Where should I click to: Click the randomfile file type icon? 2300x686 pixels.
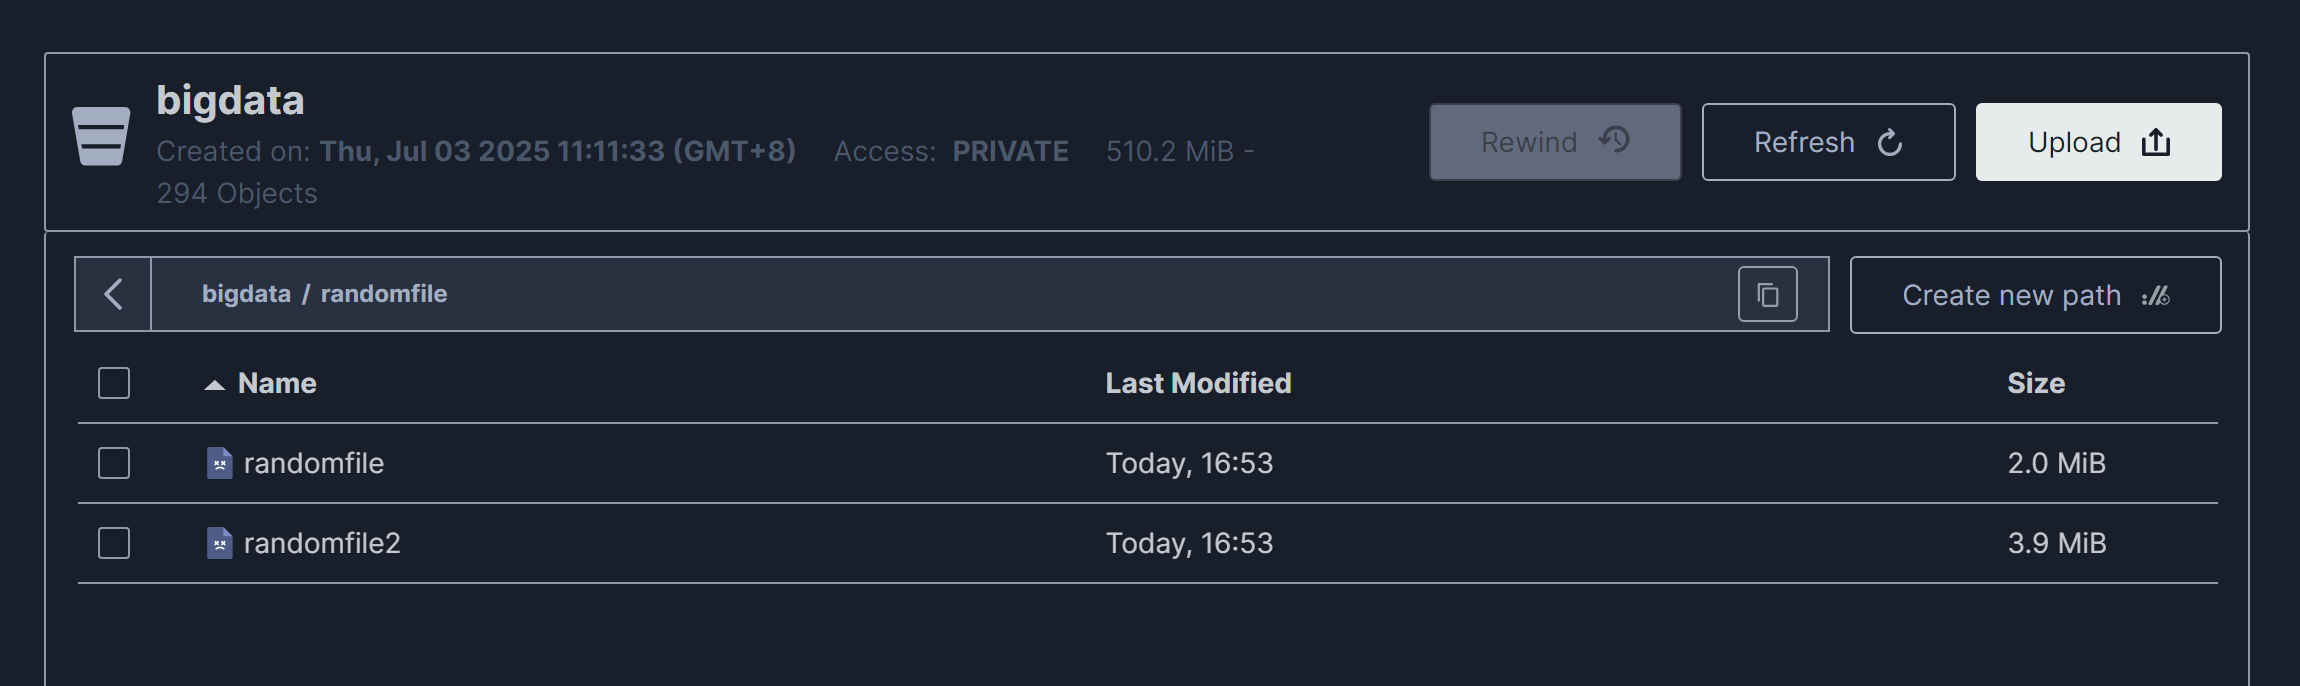[x=219, y=463]
